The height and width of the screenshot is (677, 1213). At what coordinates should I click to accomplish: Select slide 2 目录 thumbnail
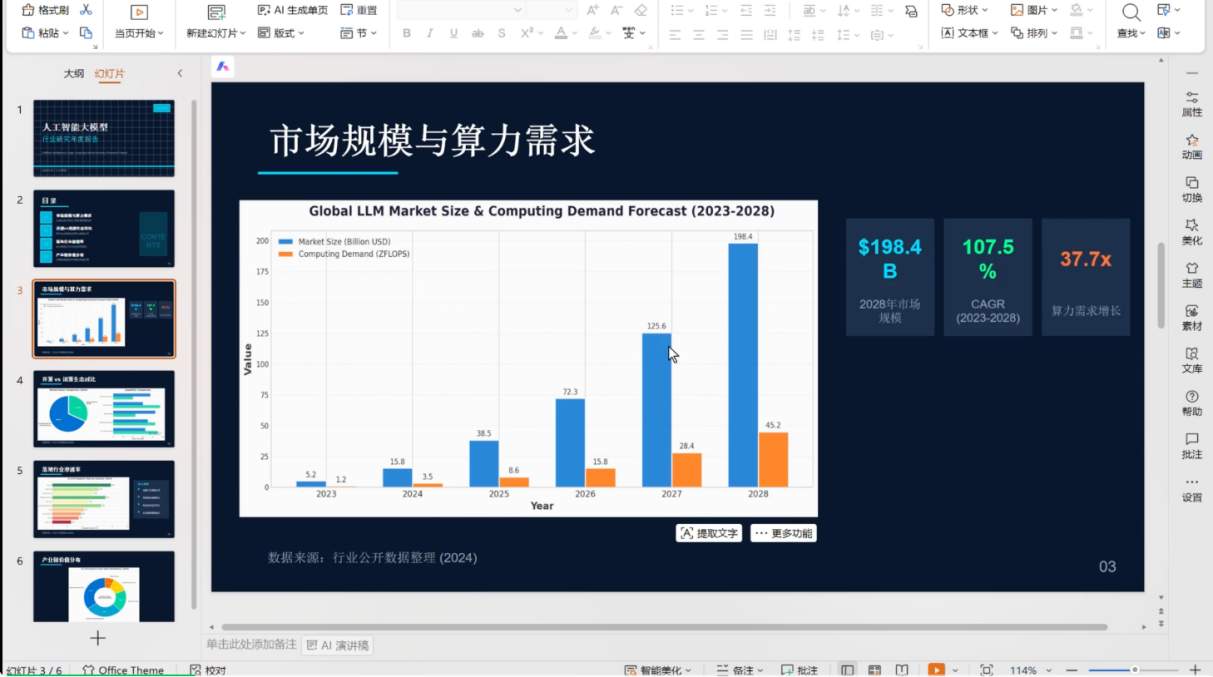pyautogui.click(x=104, y=228)
